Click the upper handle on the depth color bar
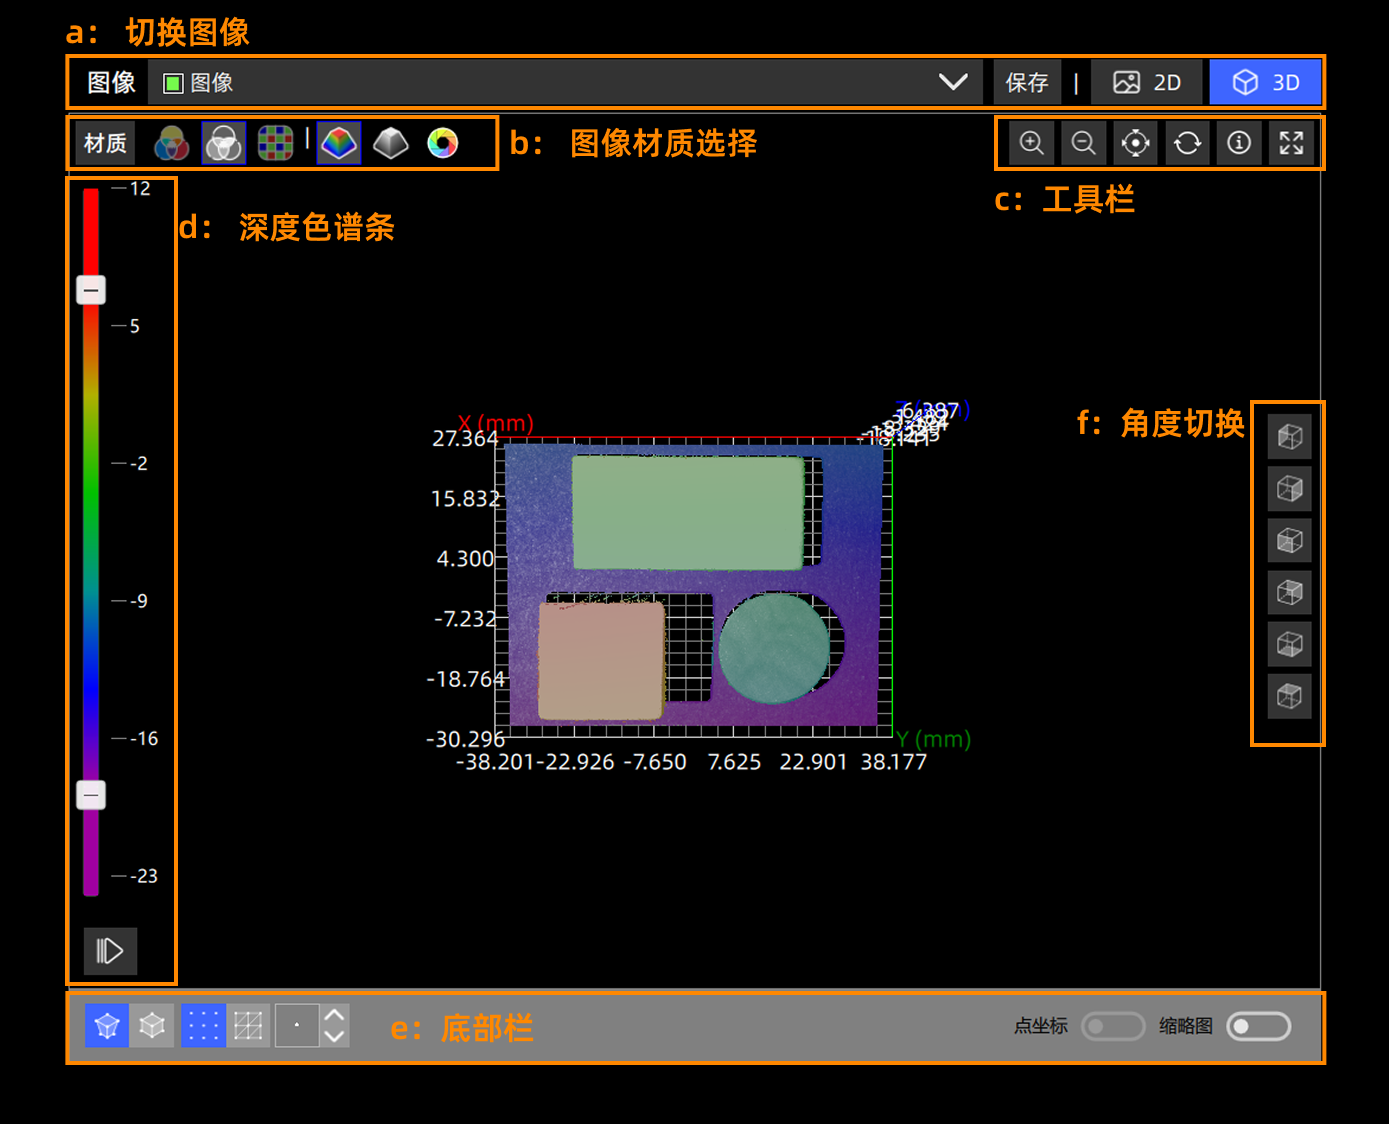Image resolution: width=1389 pixels, height=1124 pixels. point(91,290)
